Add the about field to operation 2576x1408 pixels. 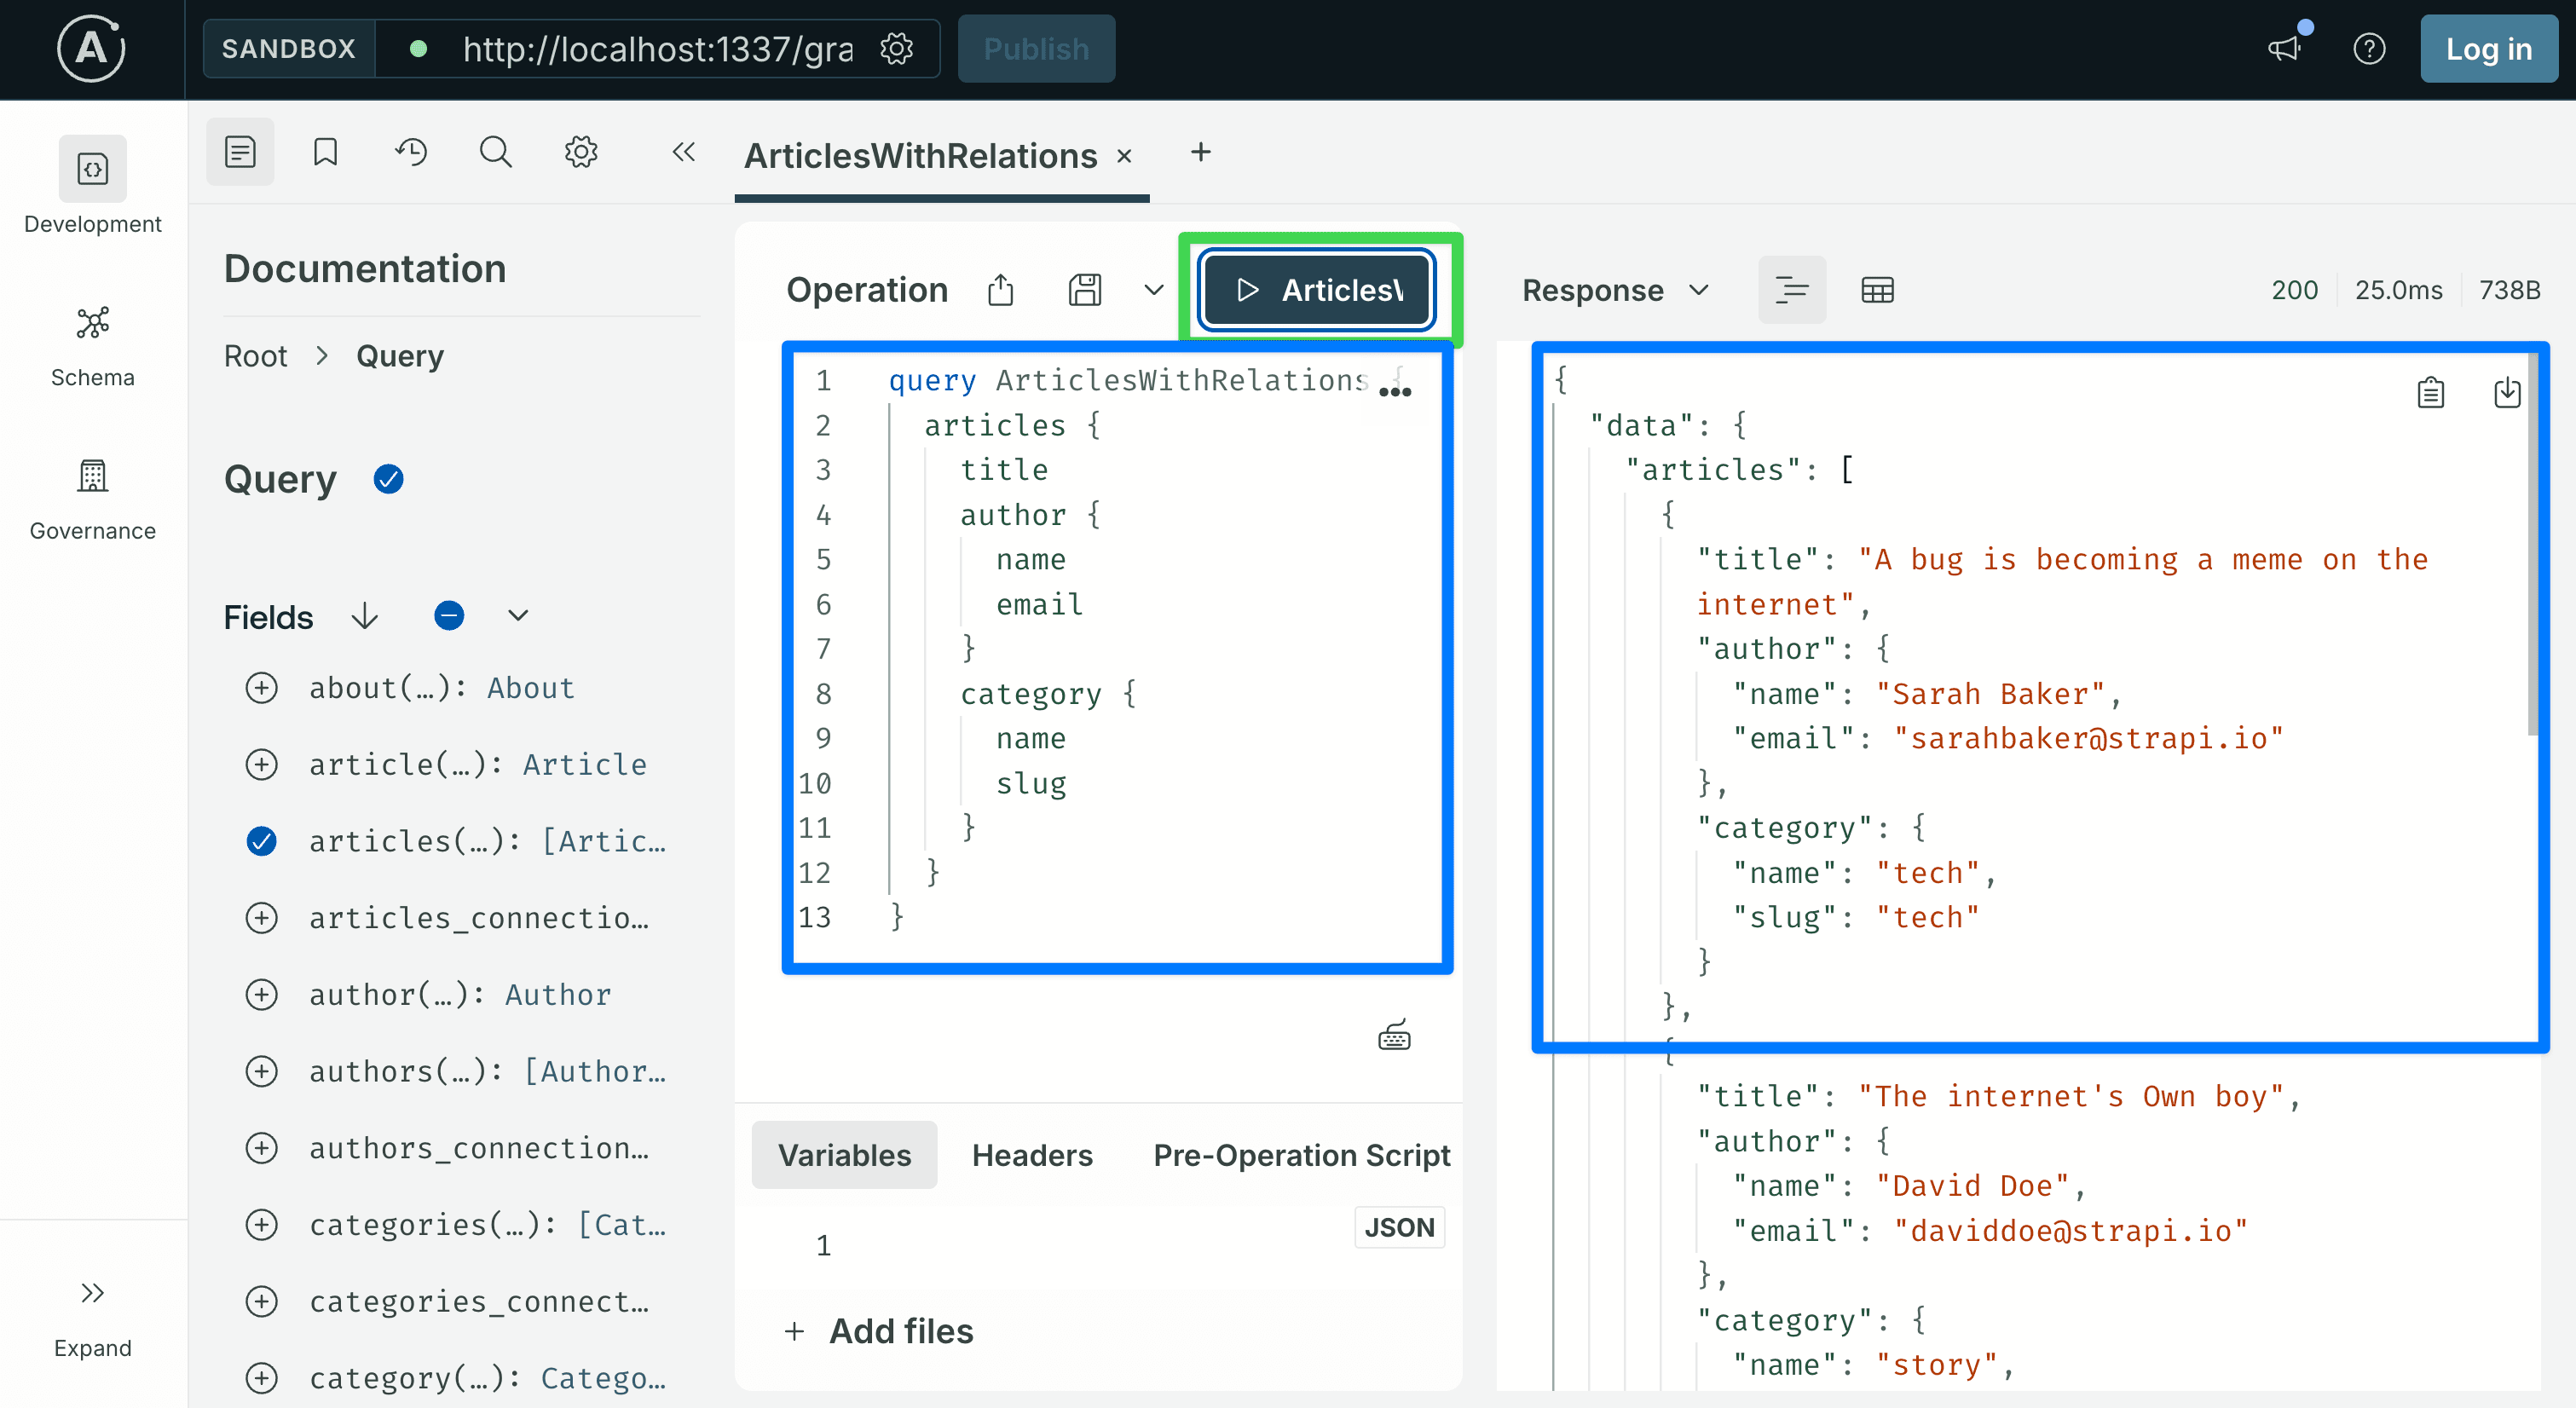point(262,688)
